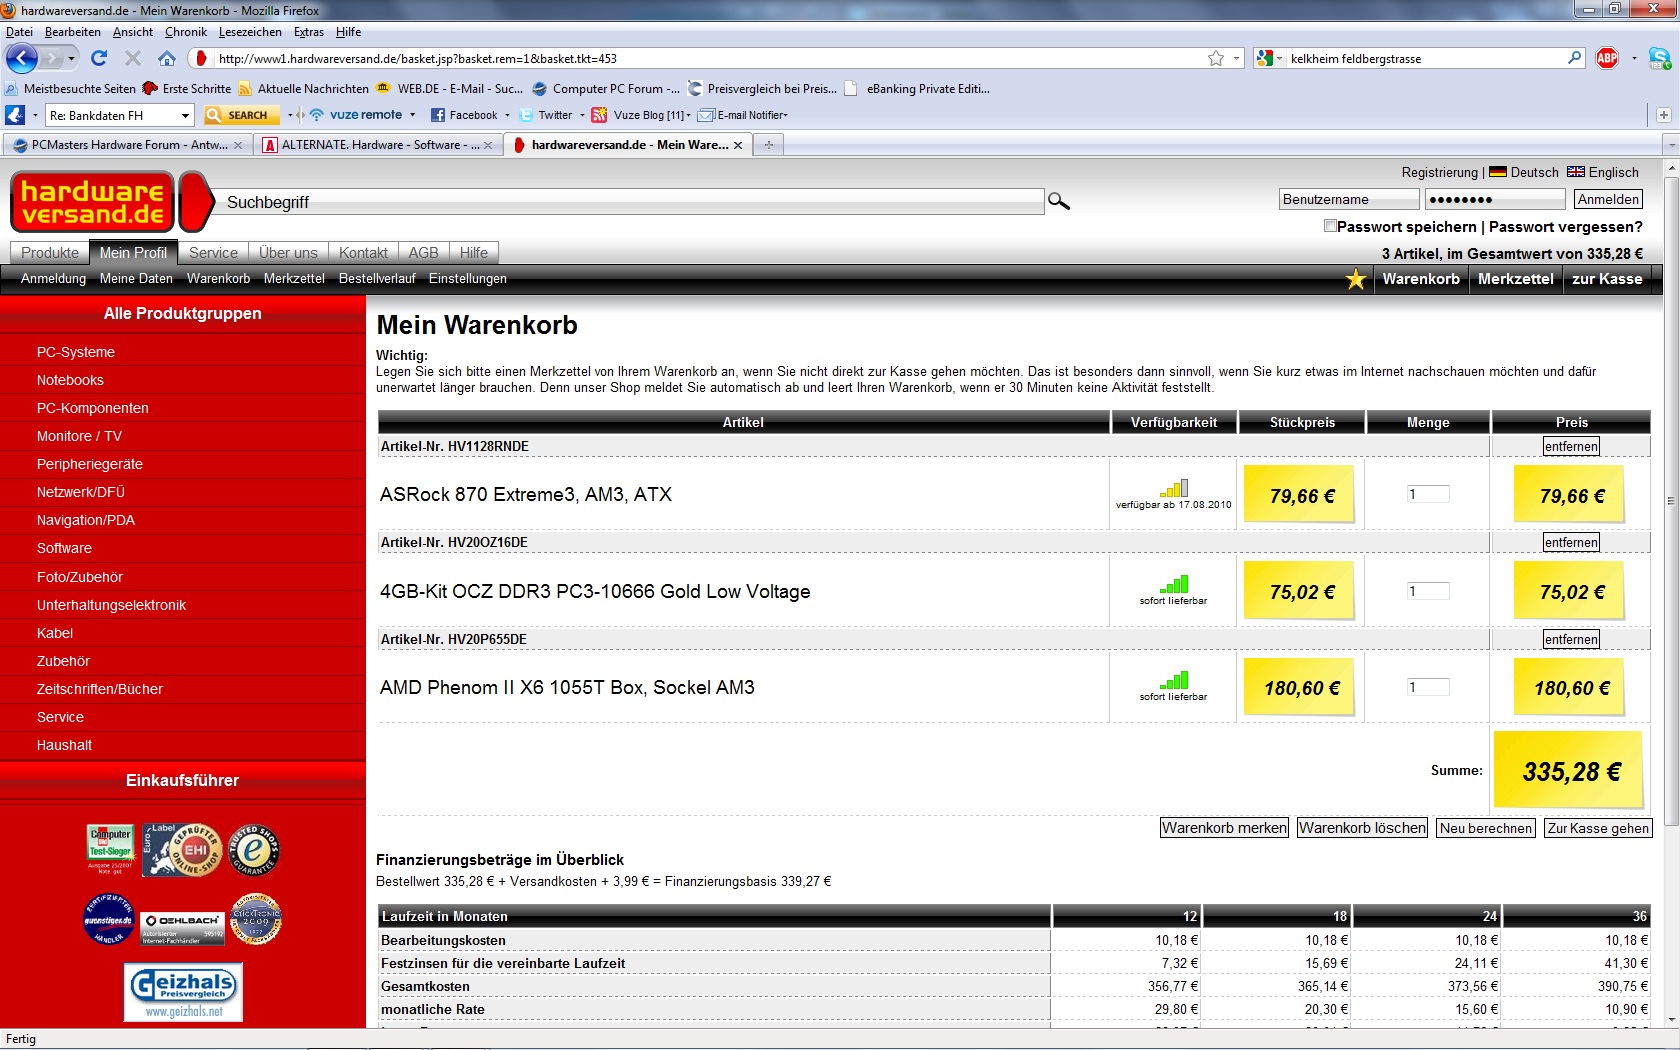Click the Computer Test-Sieger badge
Screen dimensions: 1680x1050
pos(110,850)
